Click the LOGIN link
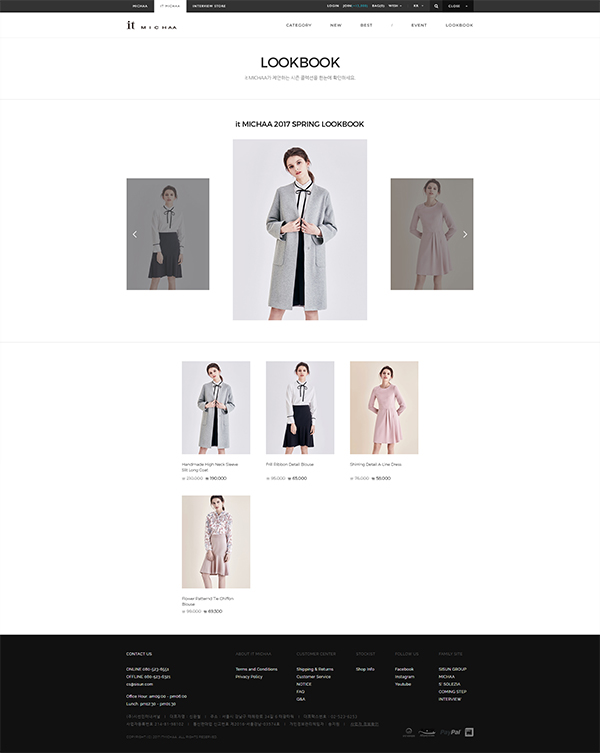600x753 pixels. click(333, 6)
